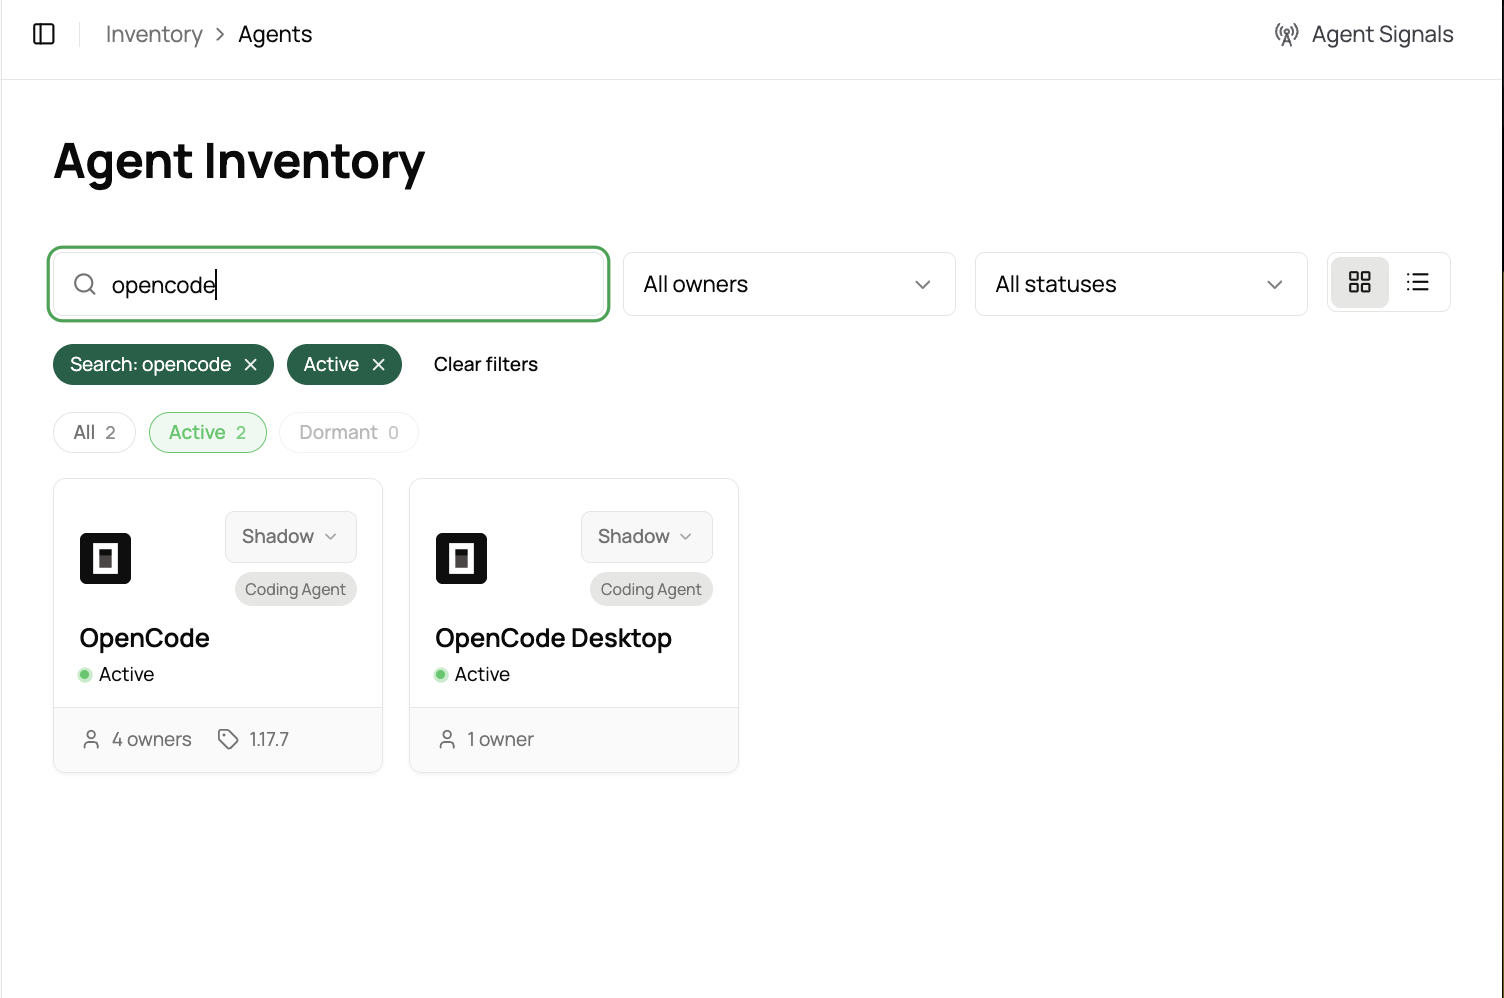This screenshot has width=1504, height=998.
Task: Select the All 2 tab
Action: [x=95, y=433]
